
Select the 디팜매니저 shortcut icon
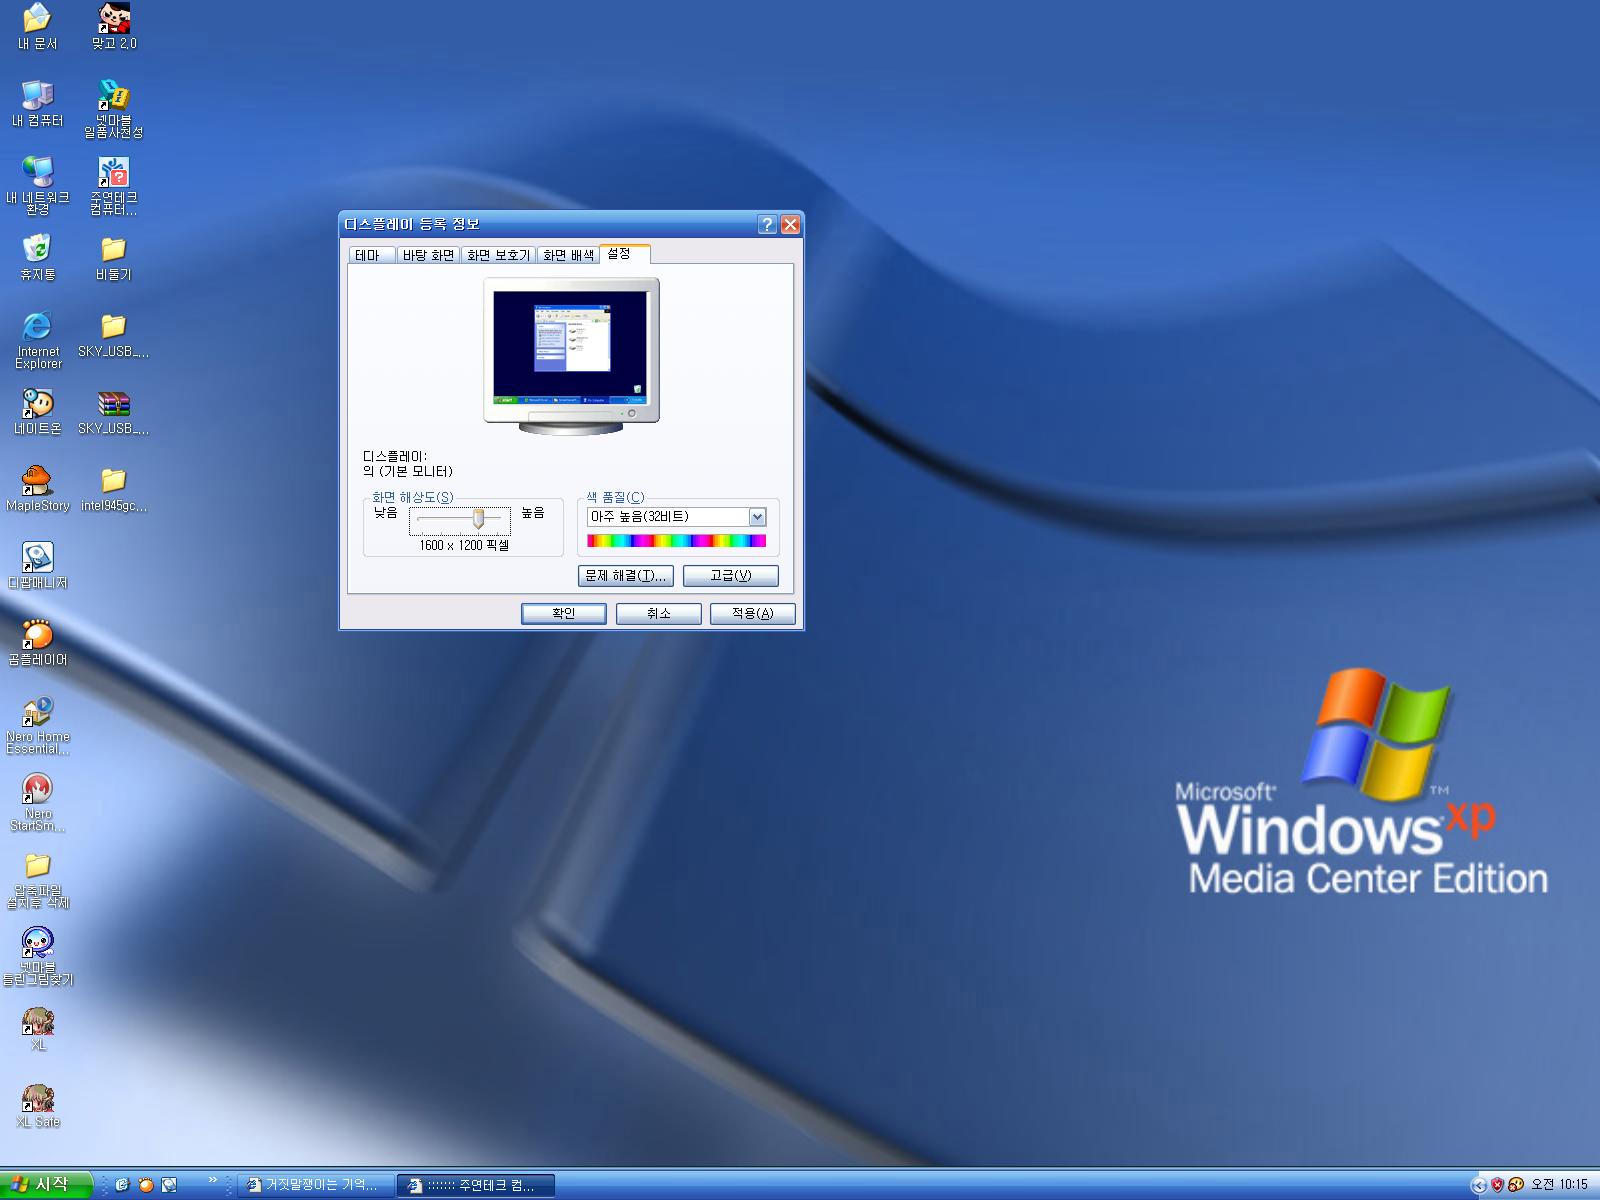pos(37,565)
